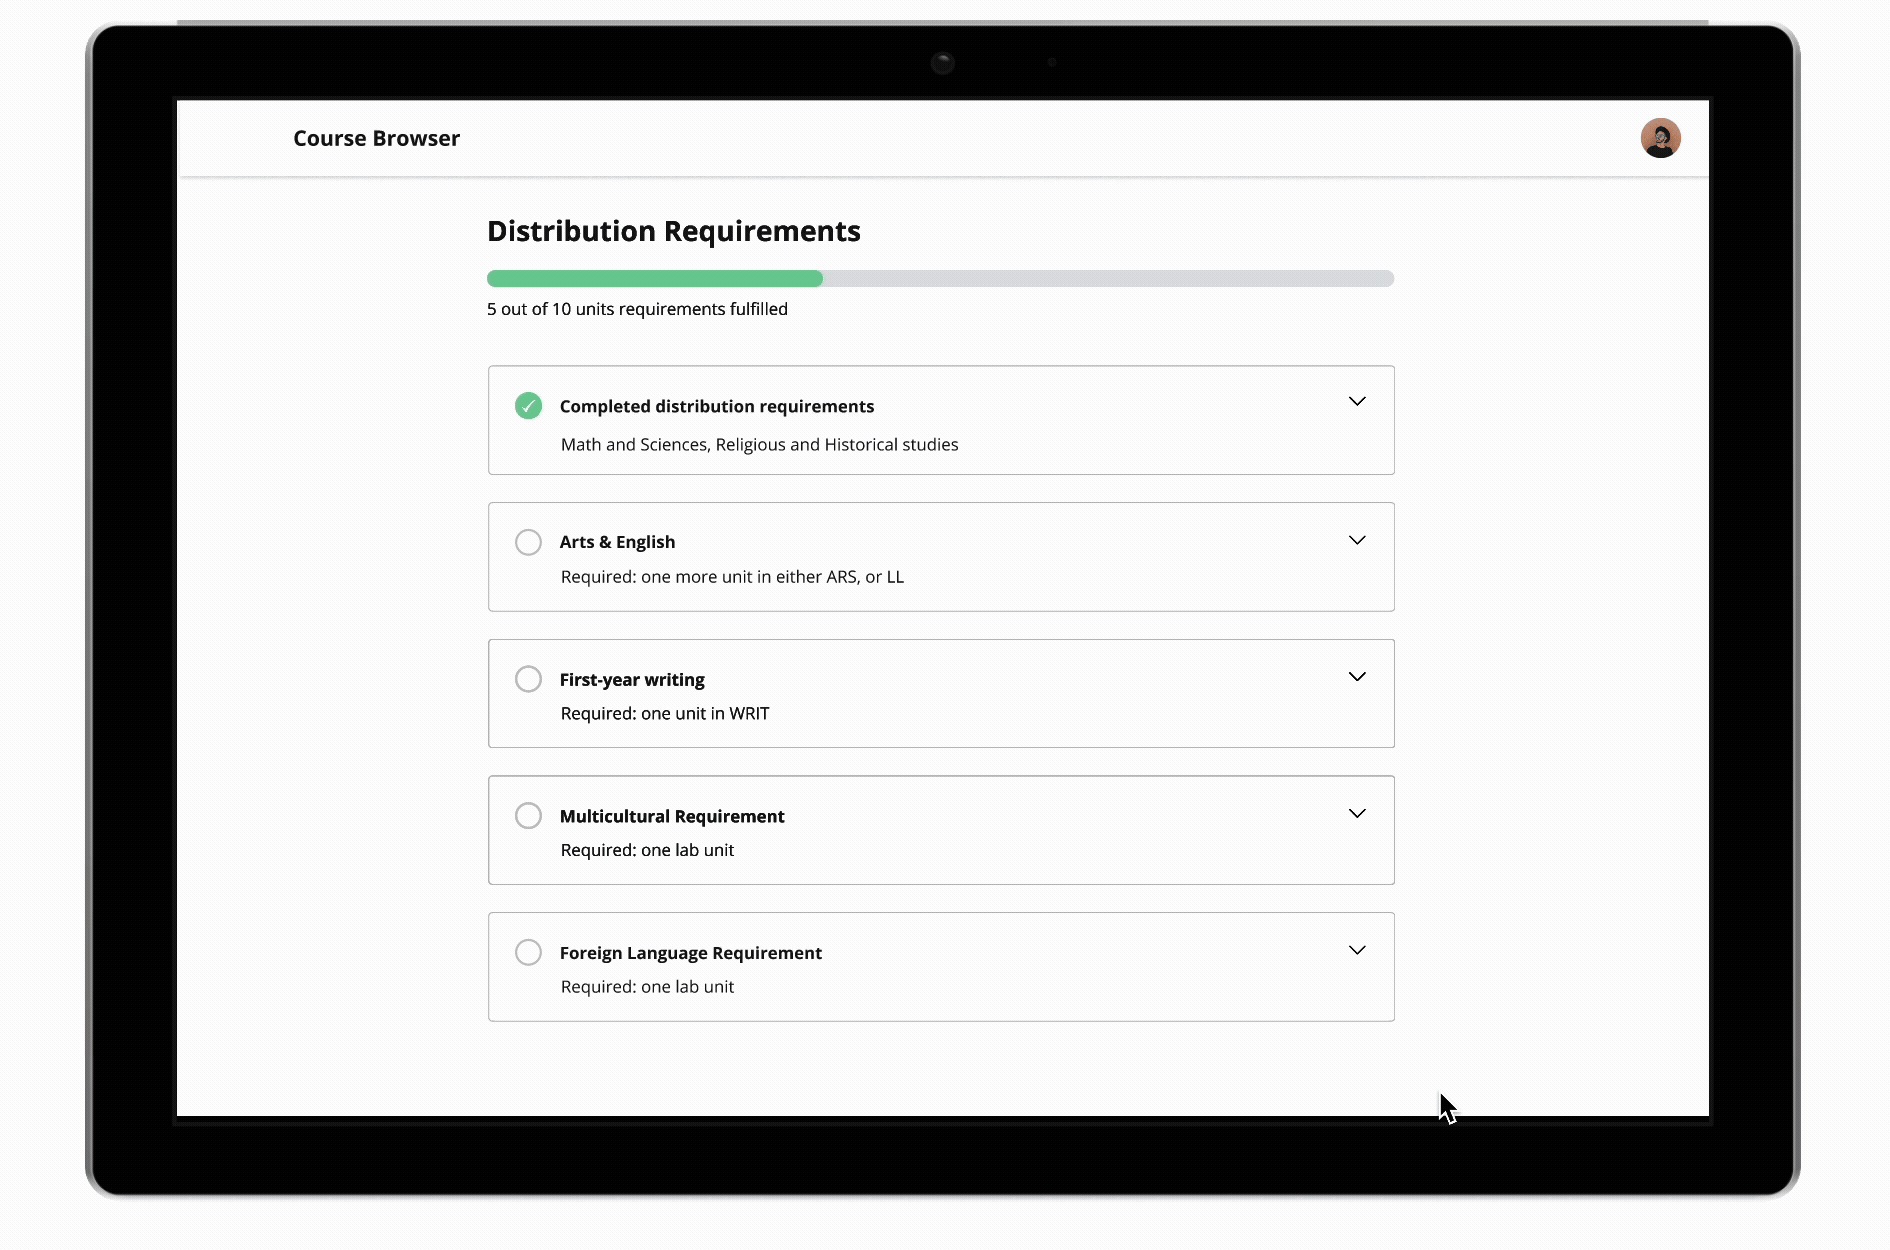Click the Course Browser header title
The width and height of the screenshot is (1890, 1250).
375,137
